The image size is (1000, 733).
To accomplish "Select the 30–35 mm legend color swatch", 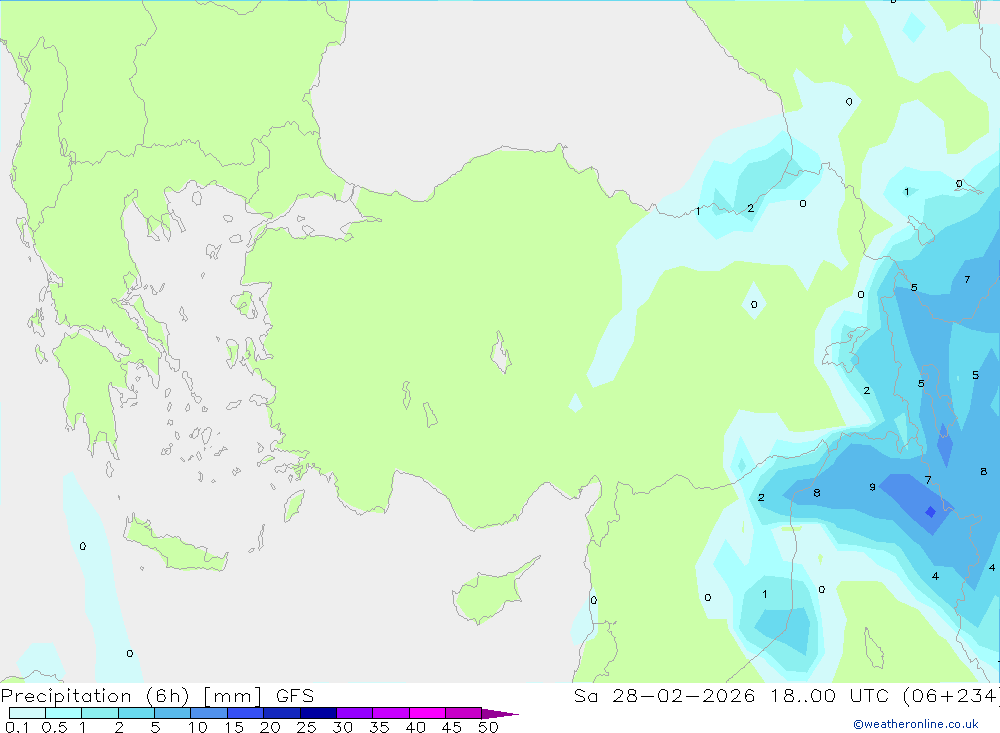I will [x=355, y=713].
